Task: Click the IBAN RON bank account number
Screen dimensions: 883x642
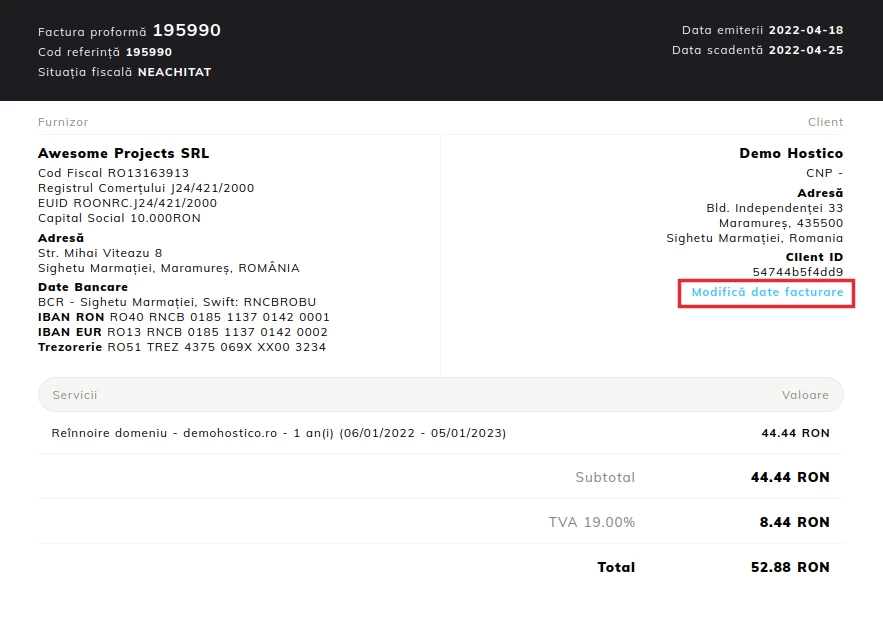Action: 183,317
